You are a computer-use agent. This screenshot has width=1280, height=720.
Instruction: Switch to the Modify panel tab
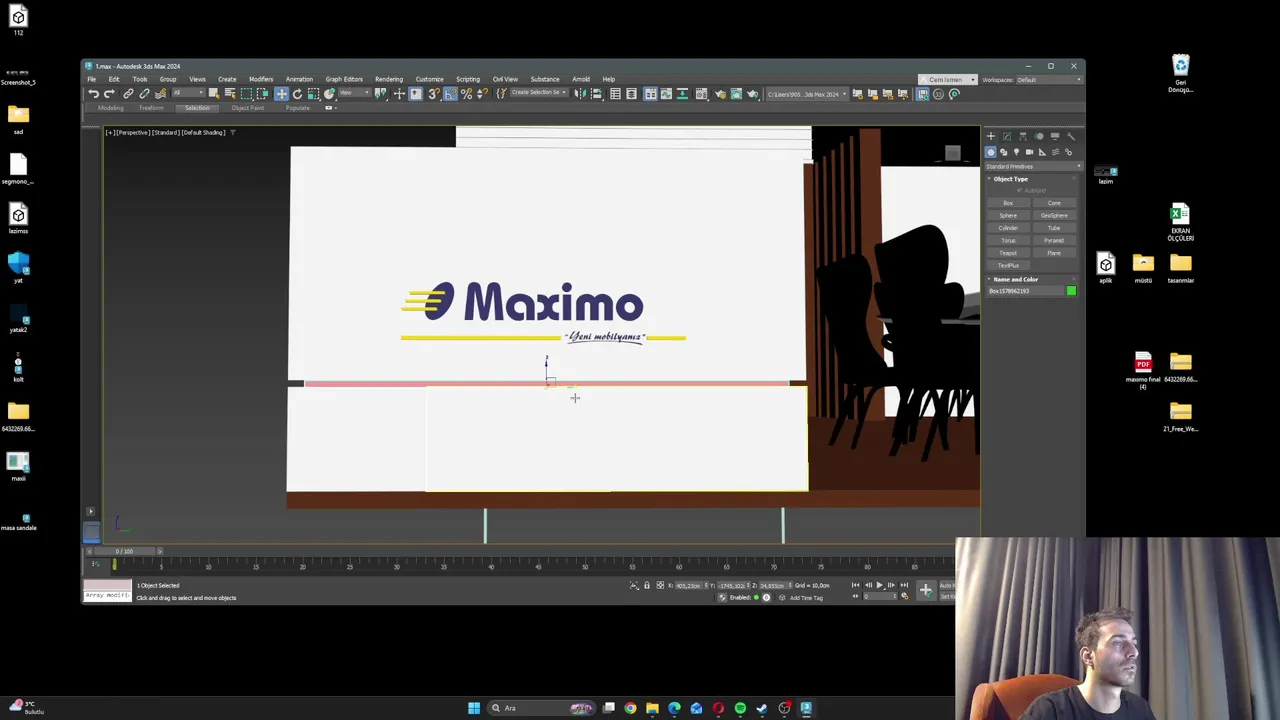(1007, 136)
